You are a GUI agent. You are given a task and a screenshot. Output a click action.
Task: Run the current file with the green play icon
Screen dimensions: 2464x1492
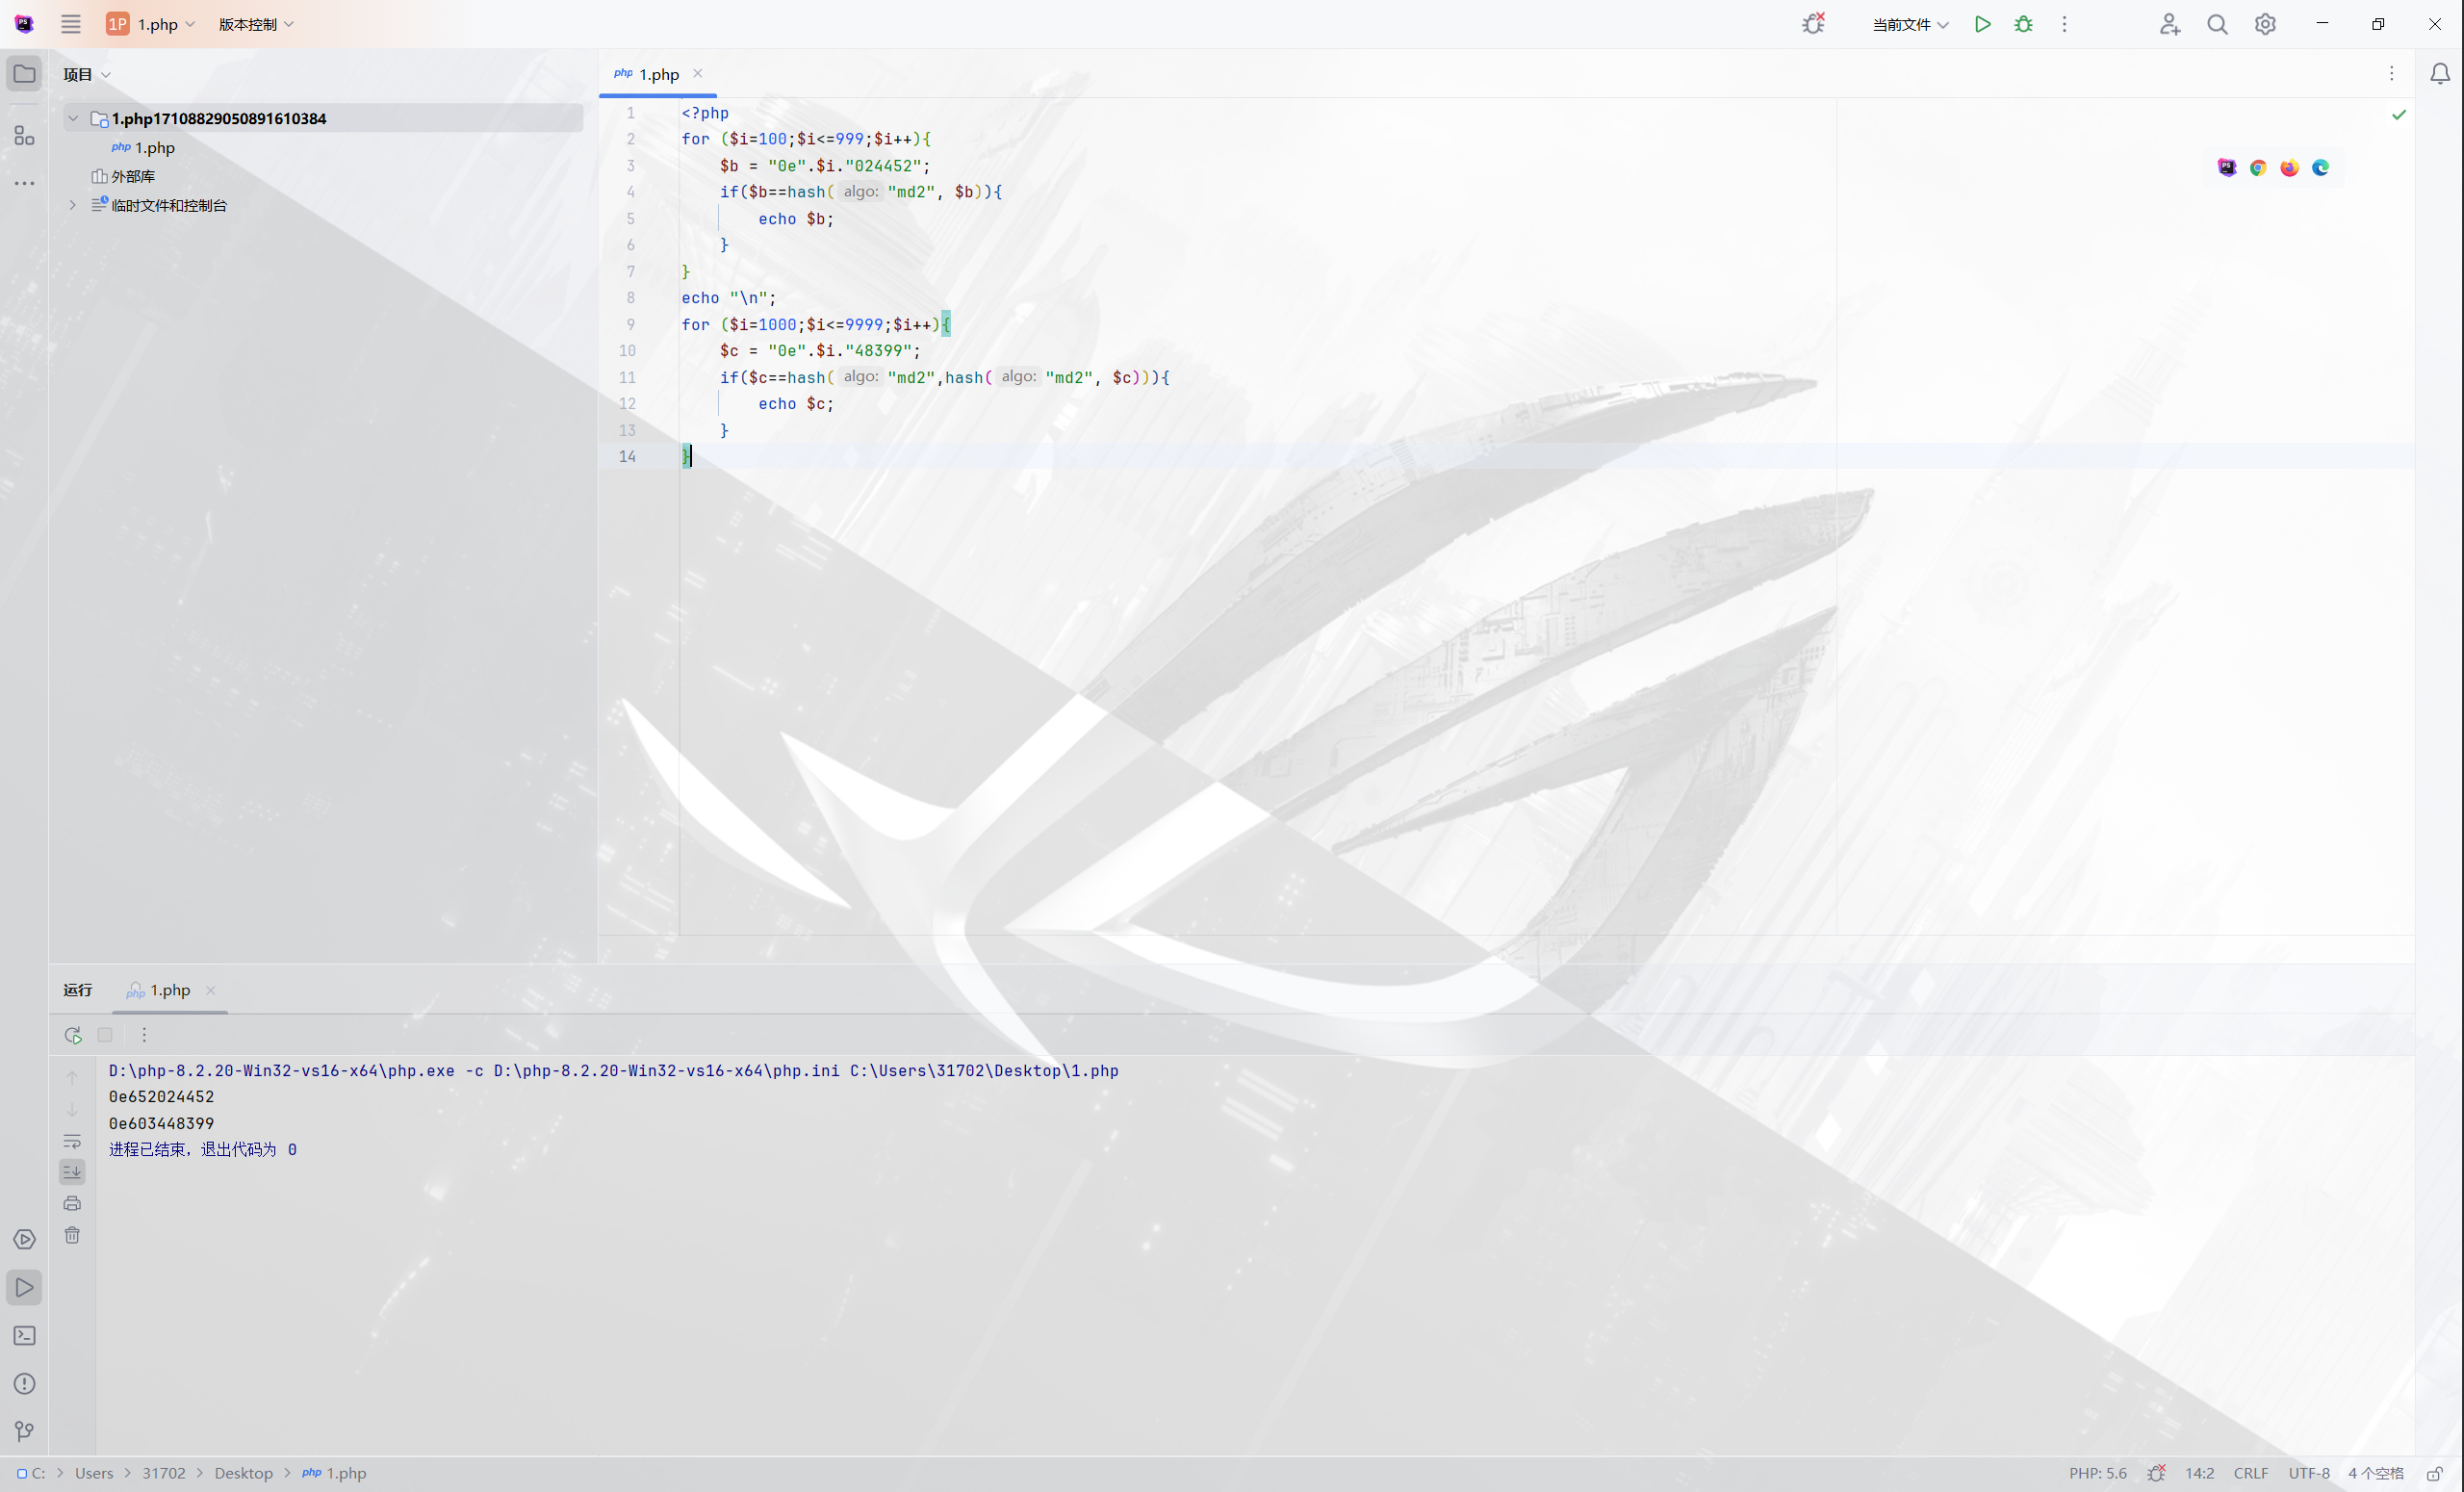point(1982,24)
